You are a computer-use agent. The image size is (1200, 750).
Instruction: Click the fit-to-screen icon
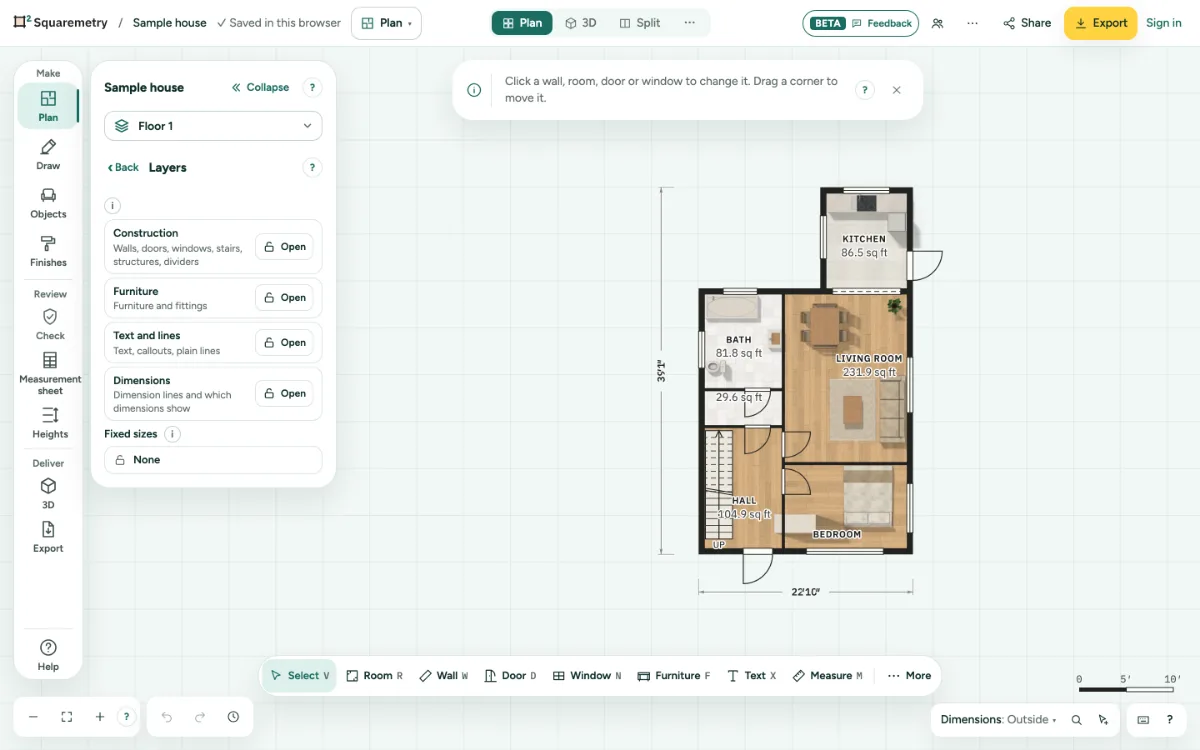pyautogui.click(x=67, y=717)
